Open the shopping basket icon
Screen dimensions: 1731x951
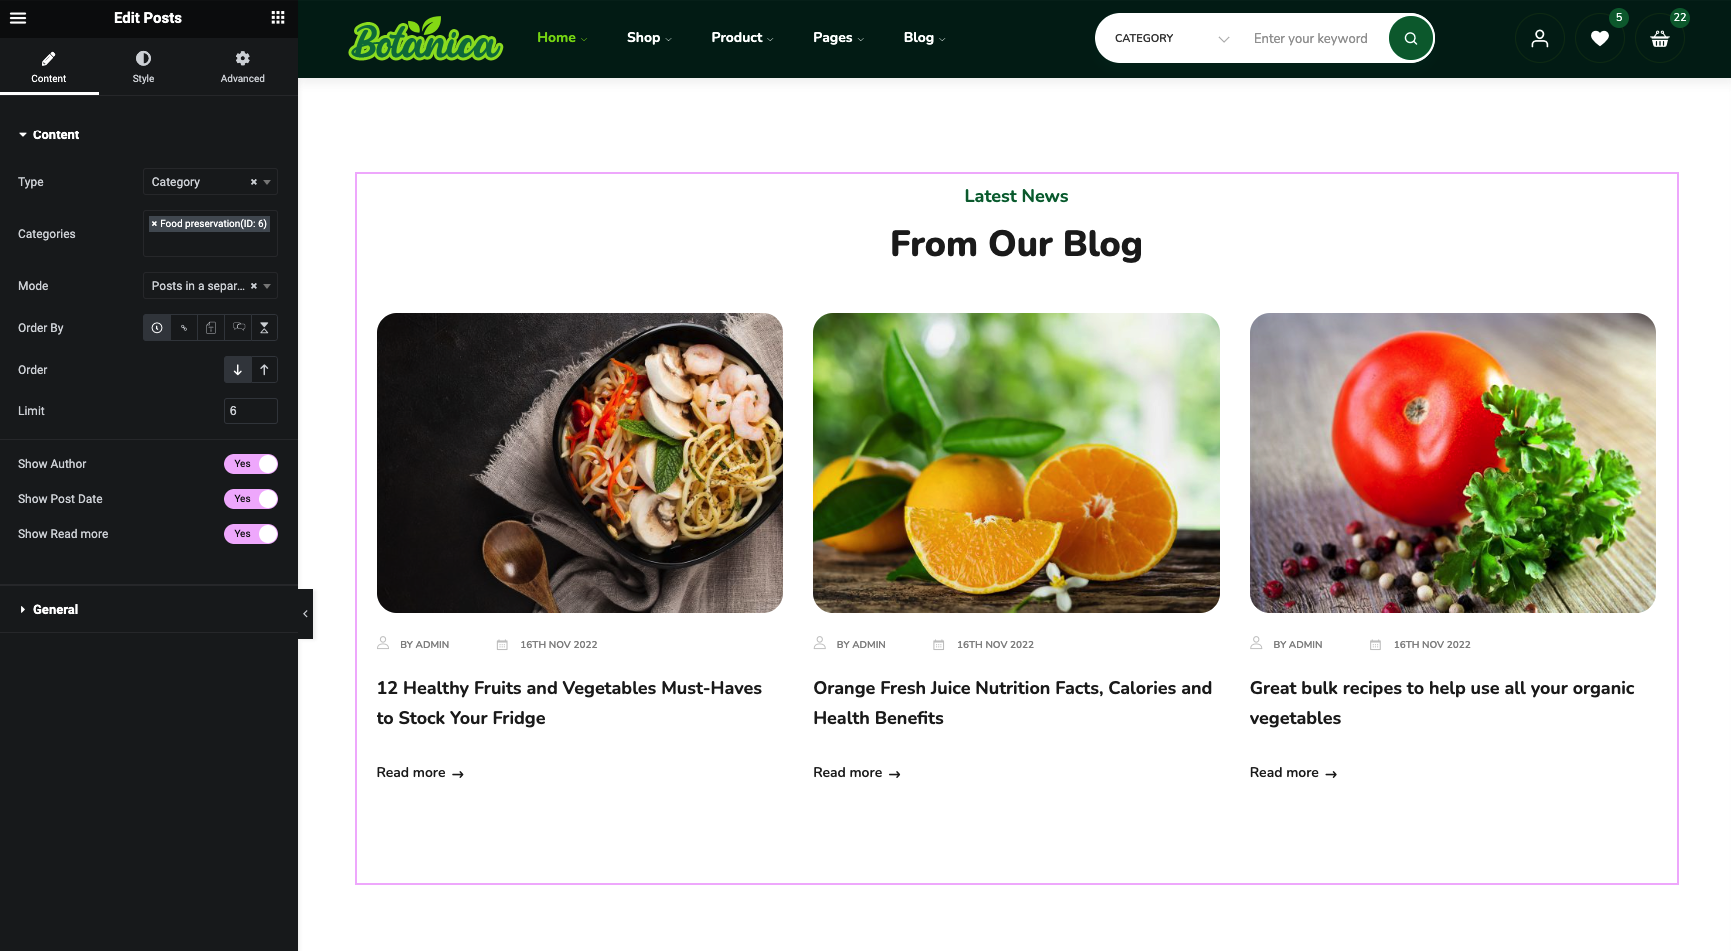(1660, 38)
